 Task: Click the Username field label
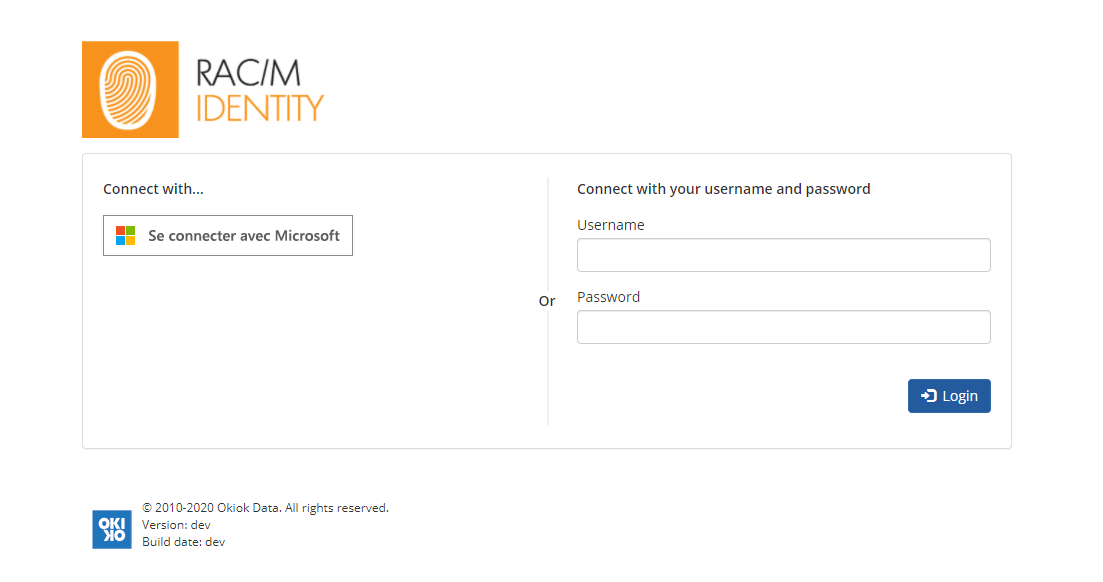tap(610, 225)
